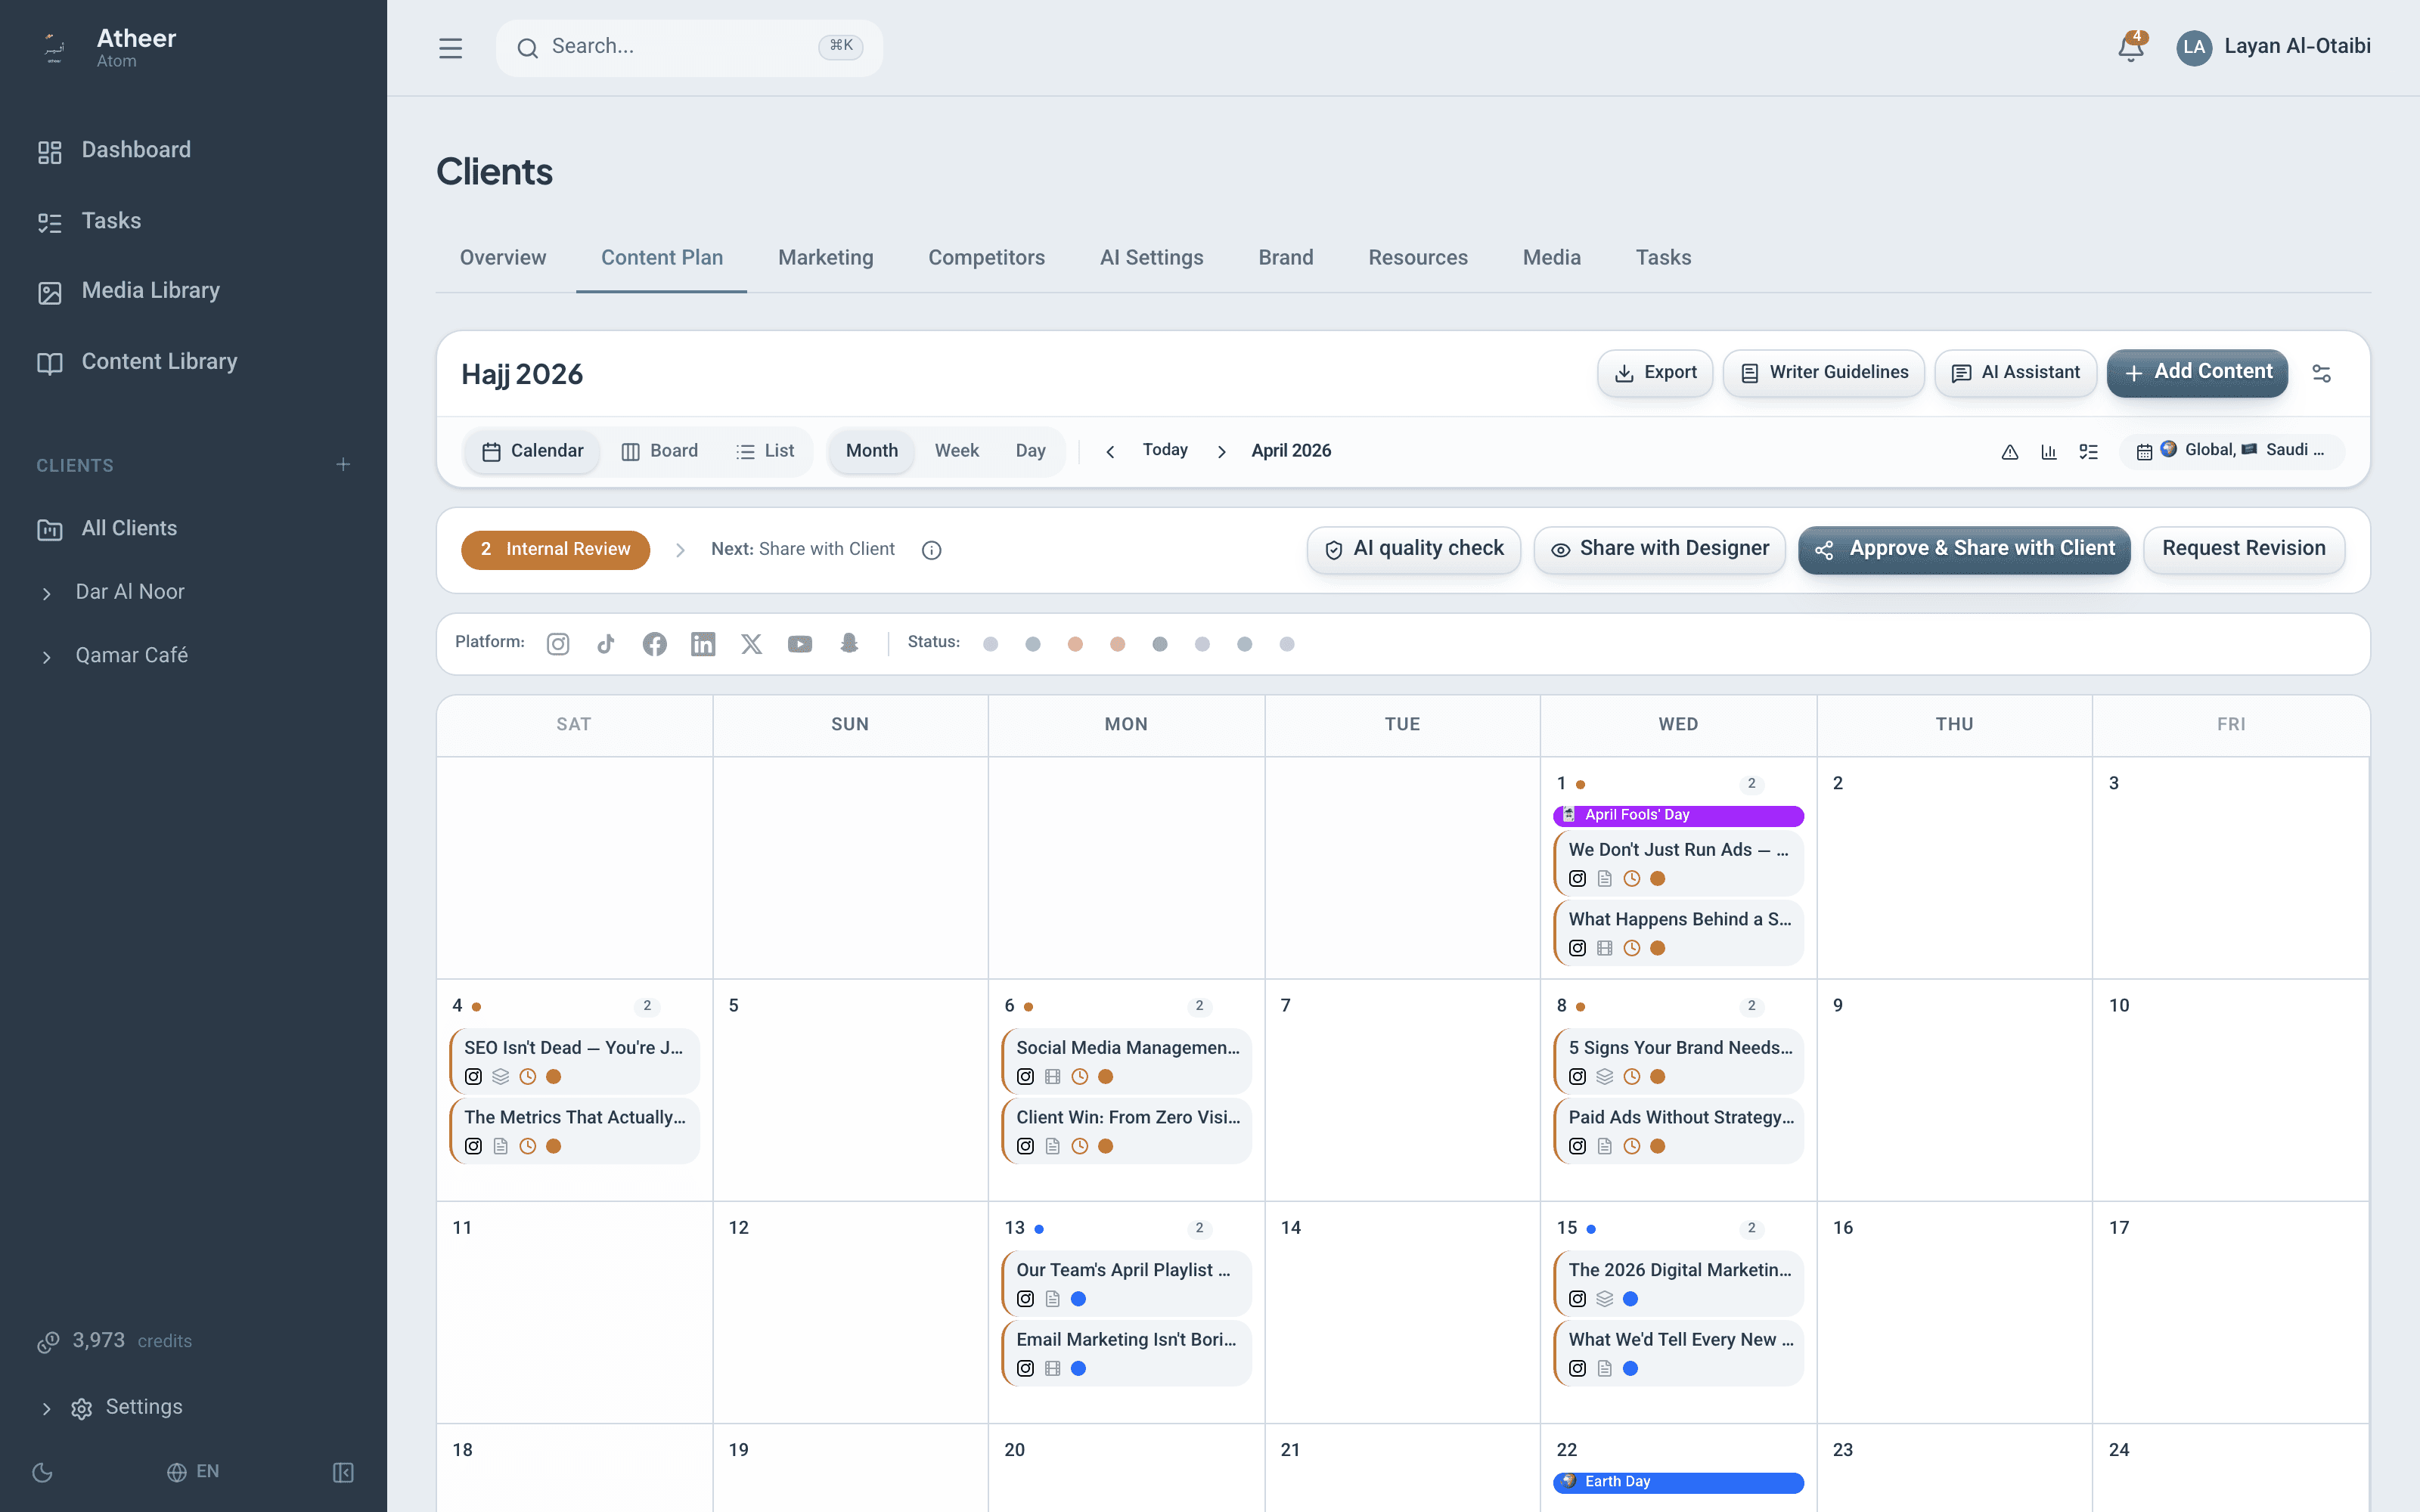The height and width of the screenshot is (1512, 2420).
Task: Select the first status filter dot
Action: tap(990, 644)
